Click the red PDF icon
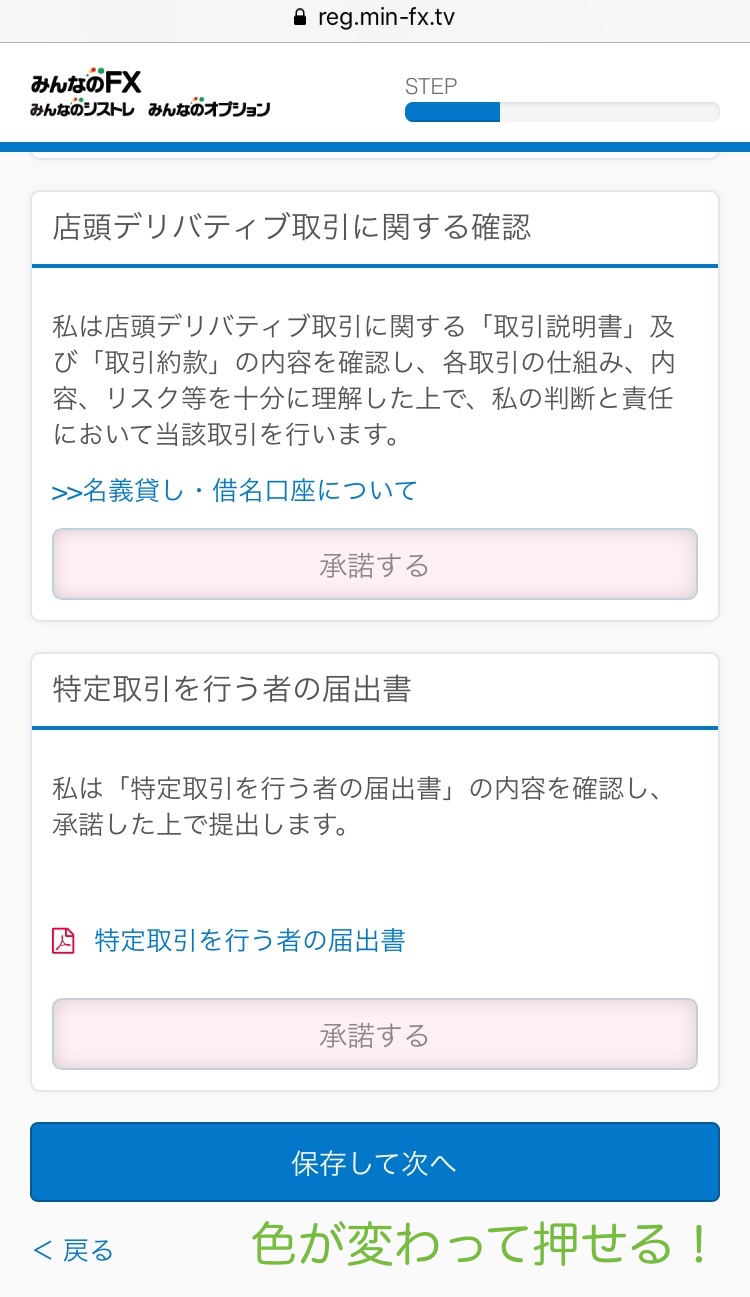The width and height of the screenshot is (750, 1297). click(64, 941)
